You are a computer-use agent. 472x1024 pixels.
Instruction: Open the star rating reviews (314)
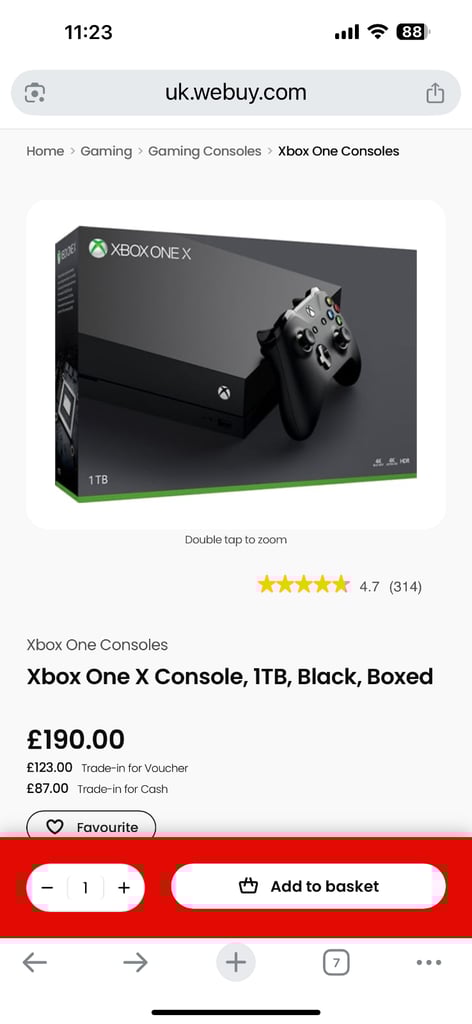coord(339,585)
